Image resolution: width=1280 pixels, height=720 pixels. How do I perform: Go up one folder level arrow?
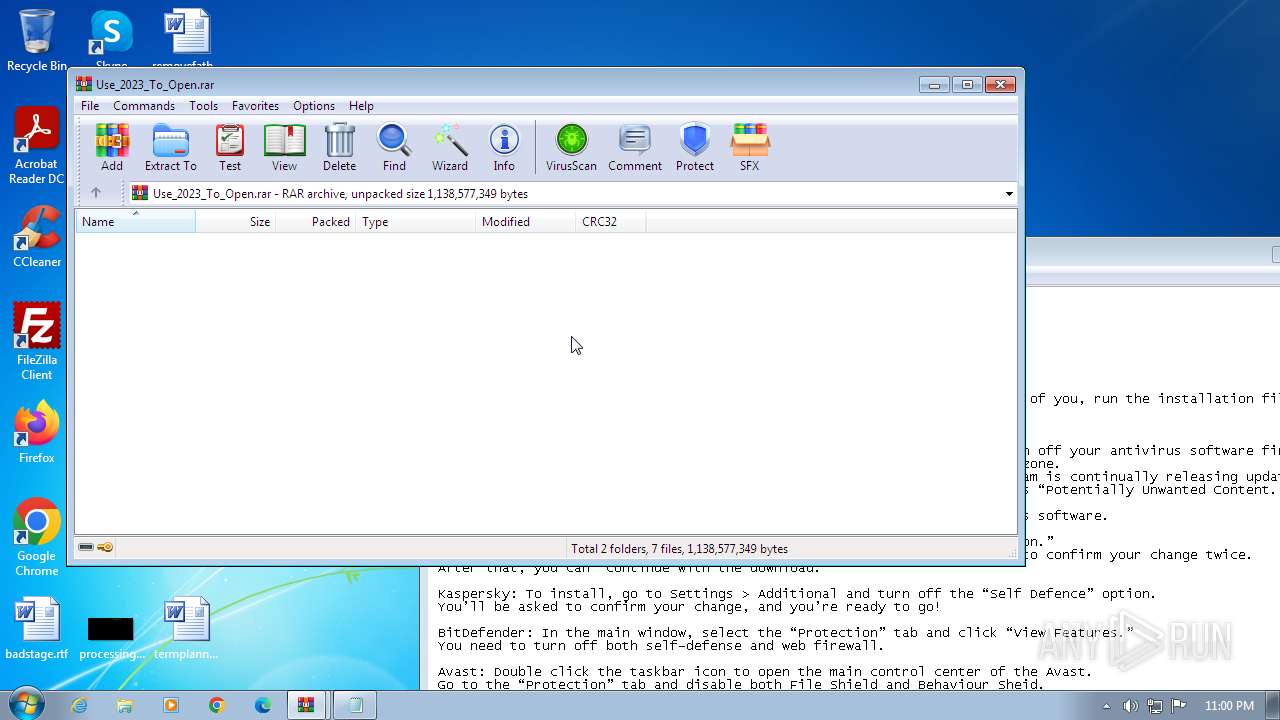point(96,193)
